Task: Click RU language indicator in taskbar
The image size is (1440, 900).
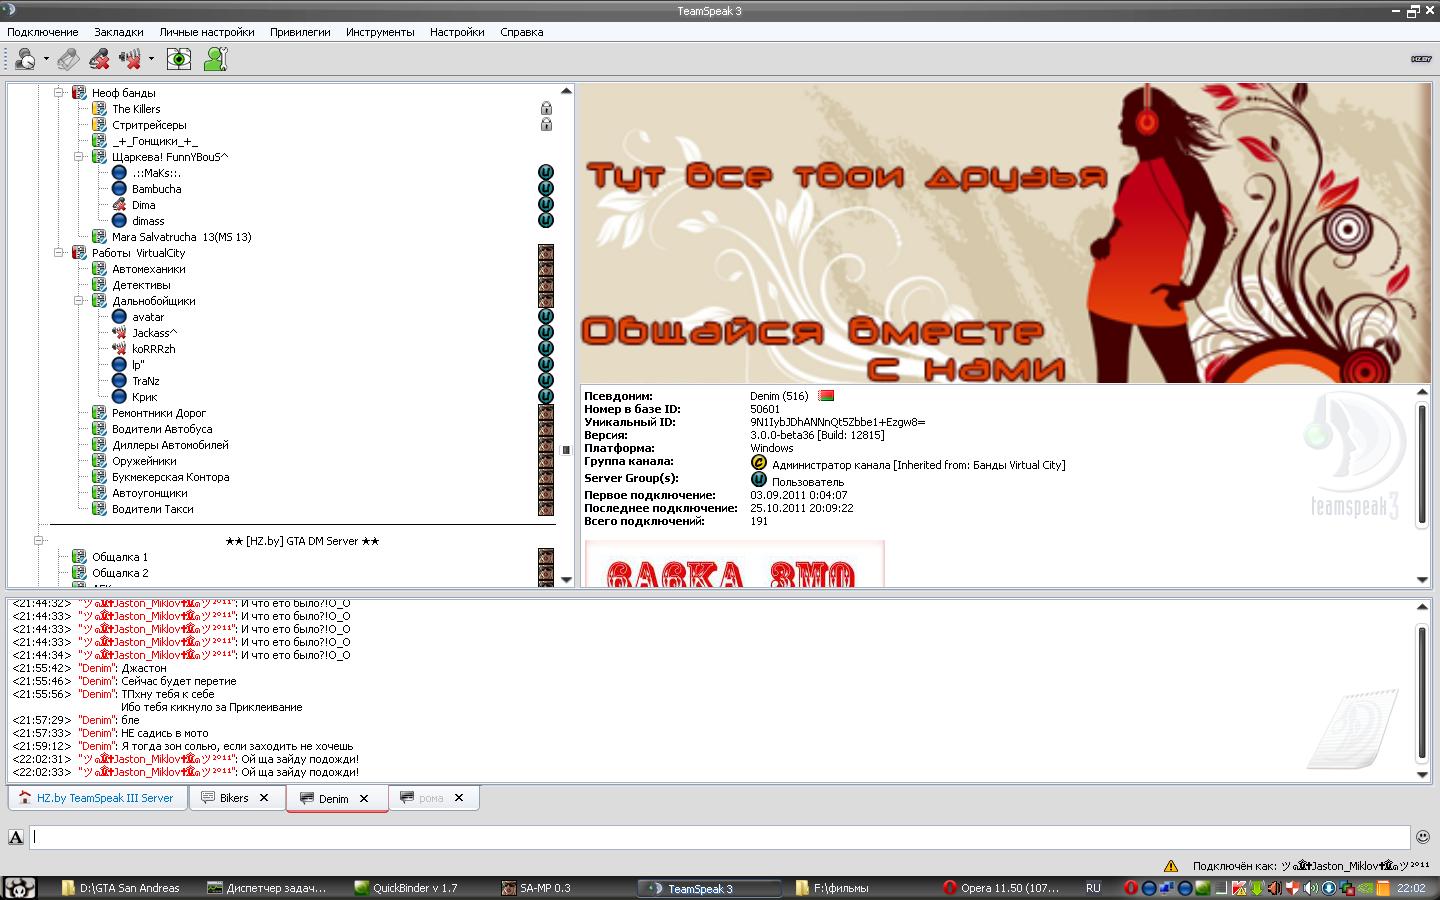Action: (1093, 888)
